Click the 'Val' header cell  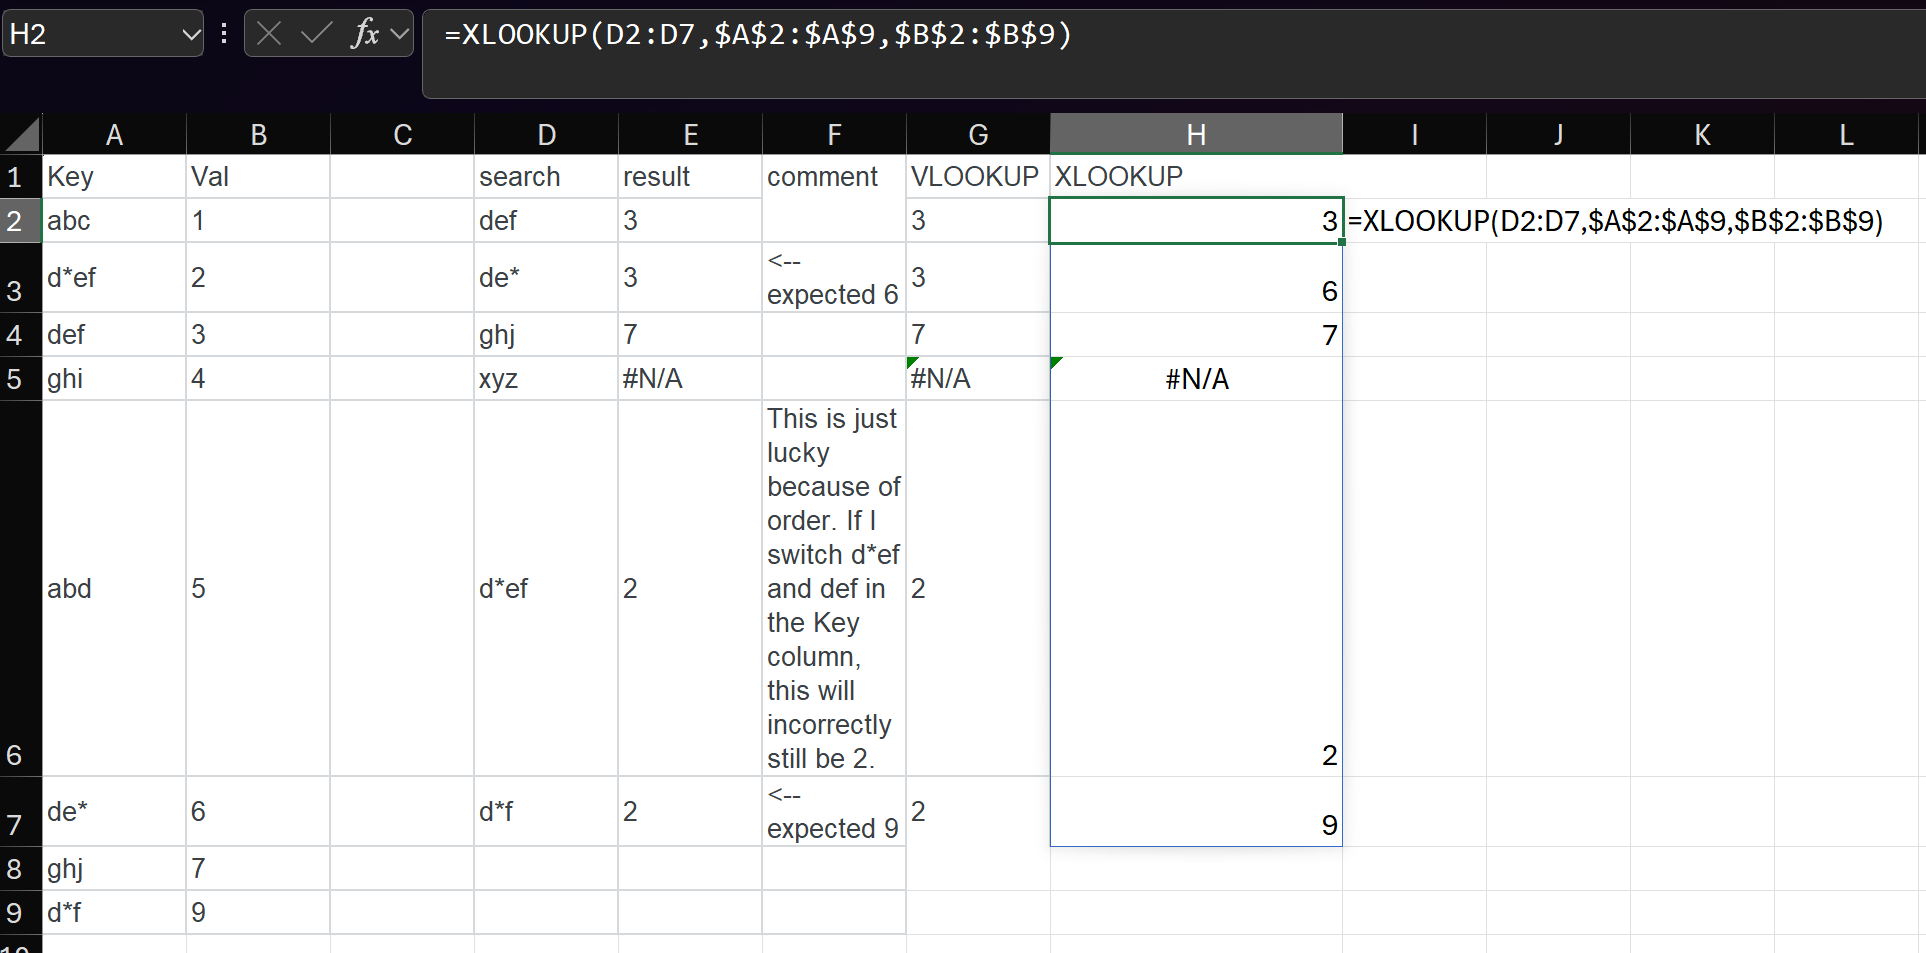[x=258, y=177]
